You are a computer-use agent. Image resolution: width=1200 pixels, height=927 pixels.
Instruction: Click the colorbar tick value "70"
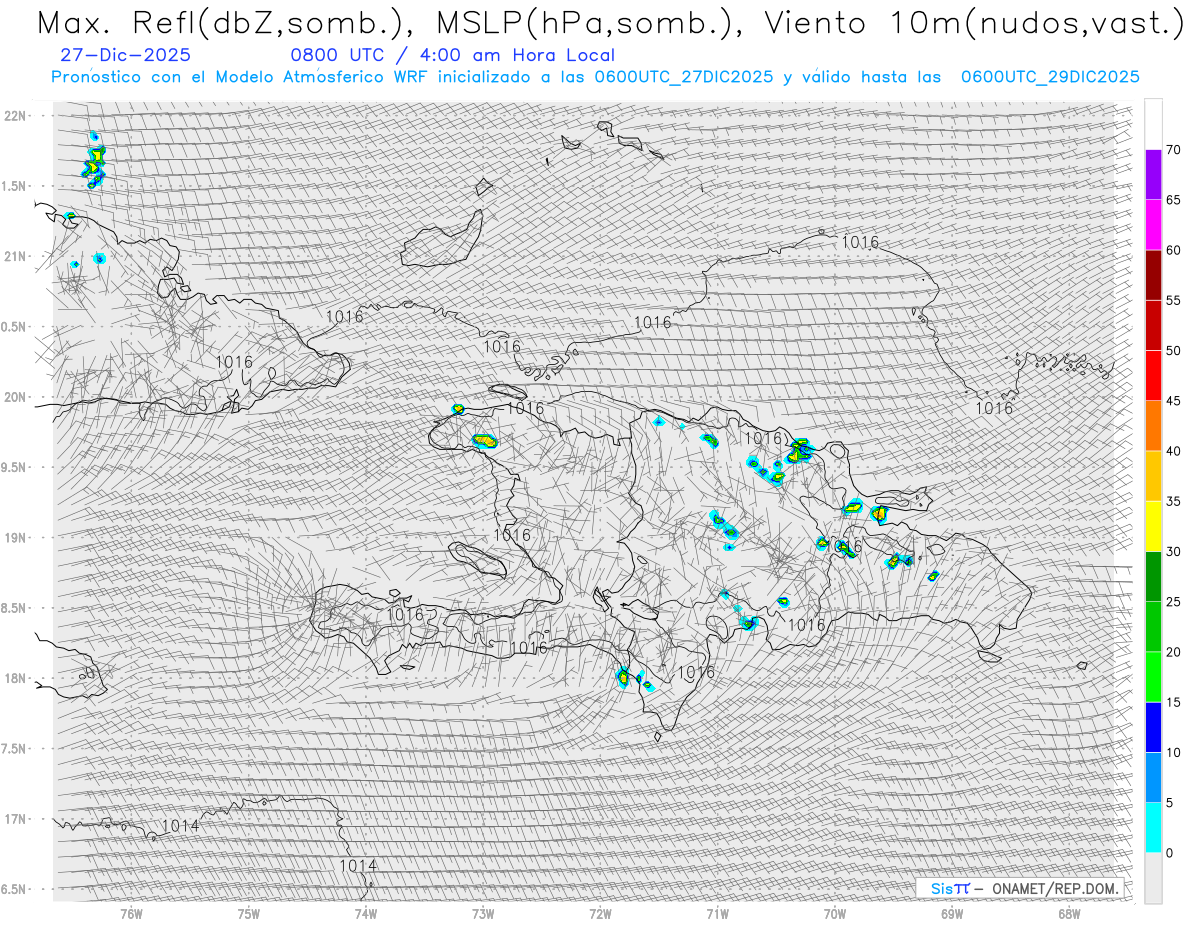coord(1174,150)
